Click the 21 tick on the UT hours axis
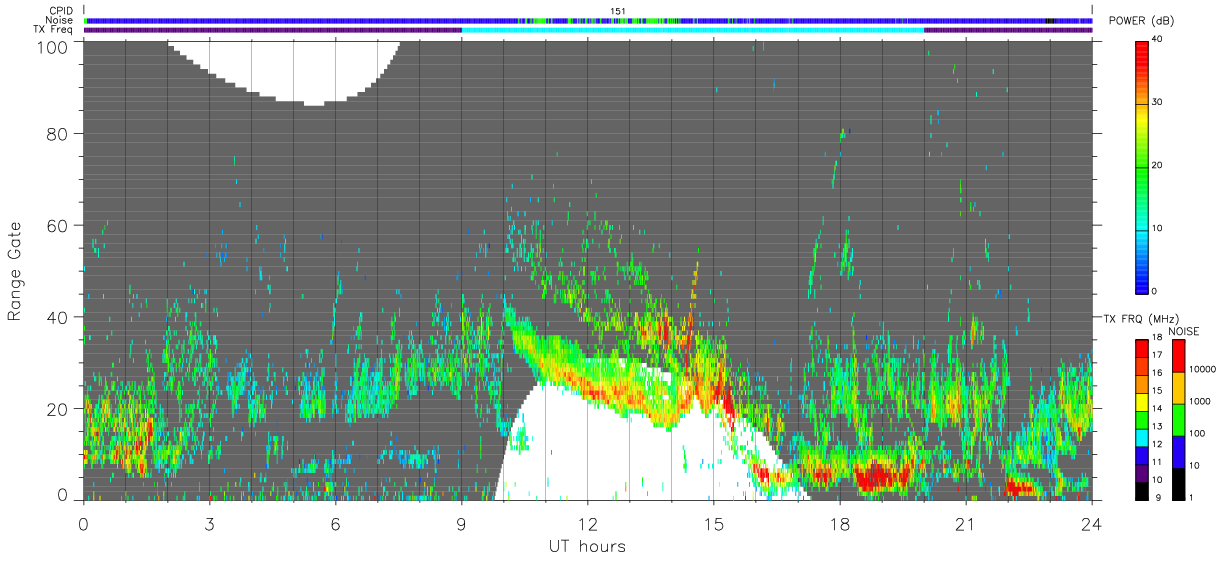 pos(965,524)
